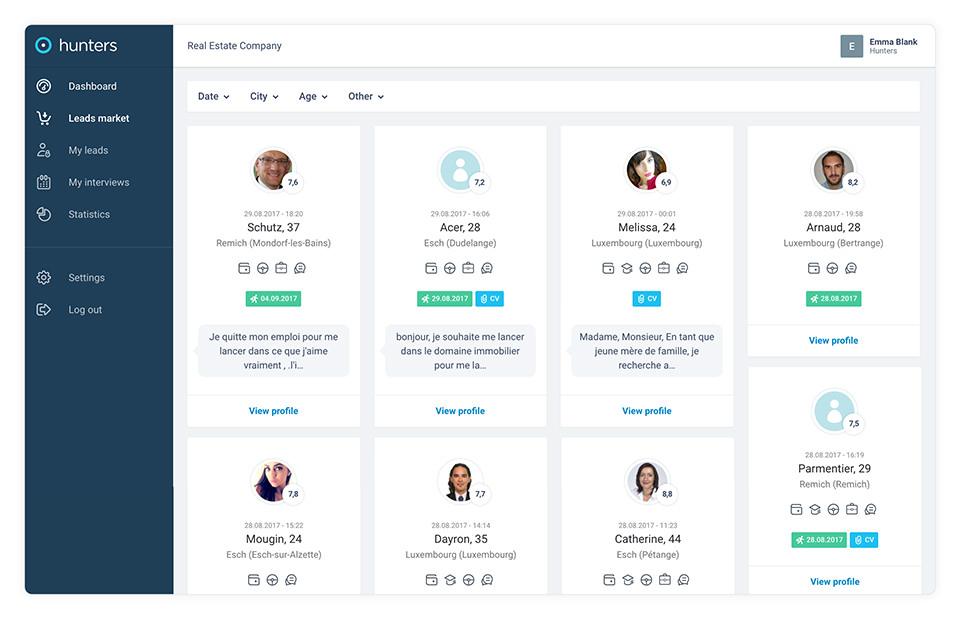The width and height of the screenshot is (960, 619).
Task: Click the Statistics pie chart icon
Action: pyautogui.click(x=44, y=214)
